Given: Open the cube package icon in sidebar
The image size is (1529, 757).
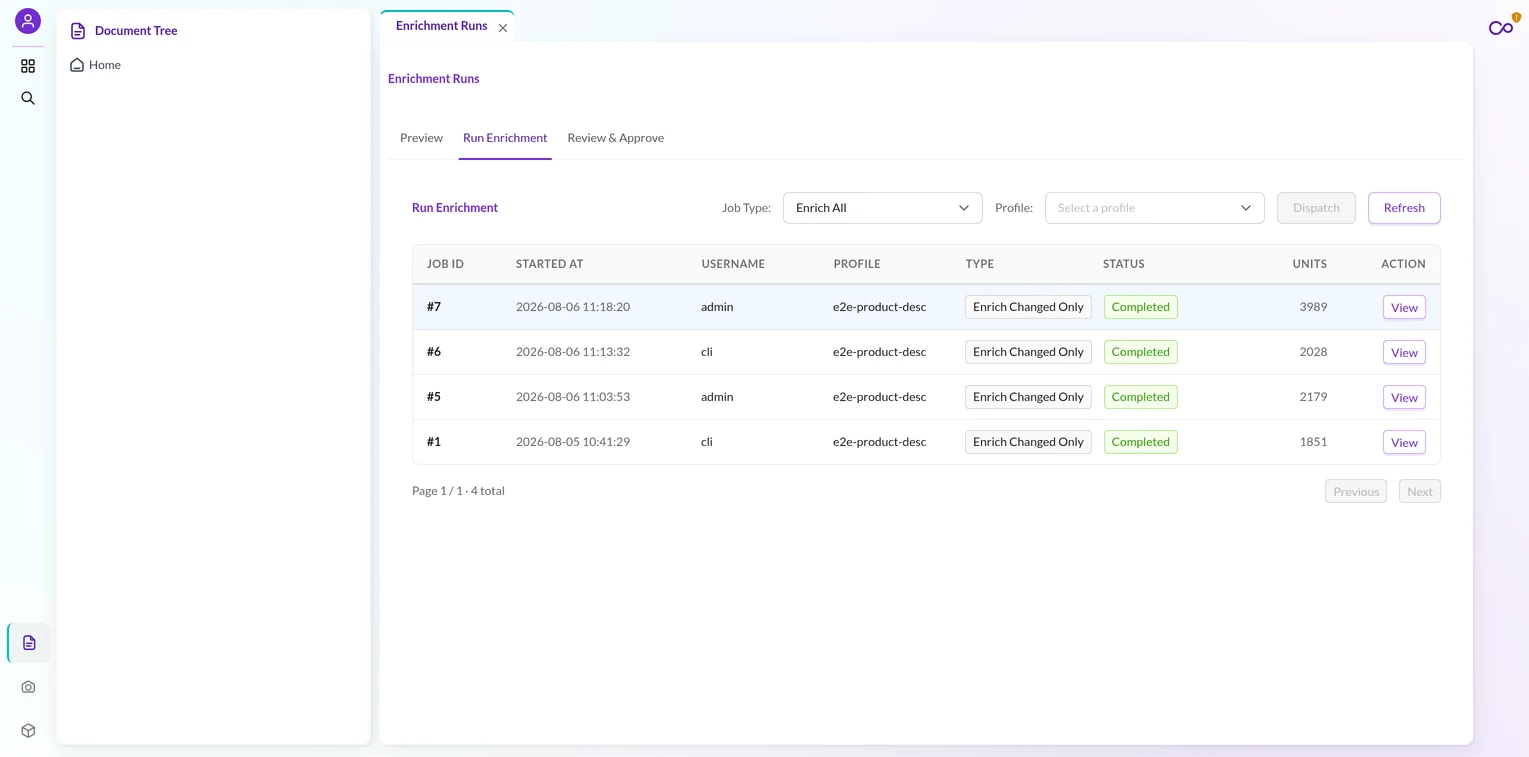Looking at the screenshot, I should tap(28, 731).
